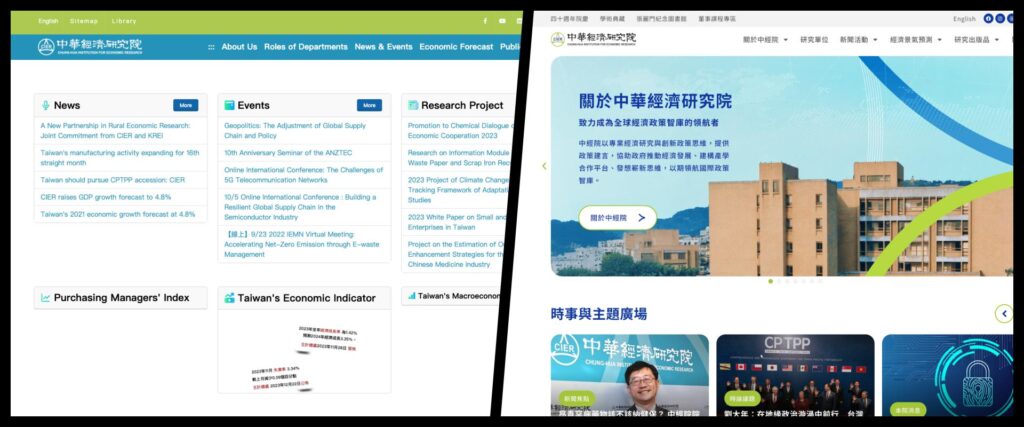Open the Facebook icon beside English on right site

pyautogui.click(x=988, y=18)
